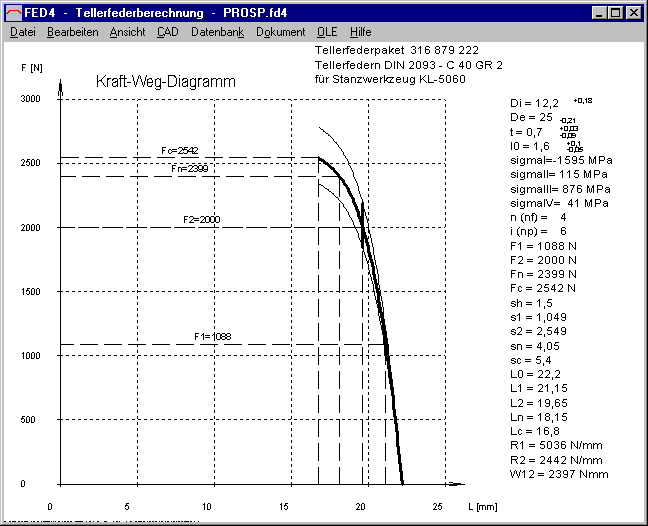Click the F2=2000 force label
This screenshot has width=648, height=526.
(x=202, y=219)
